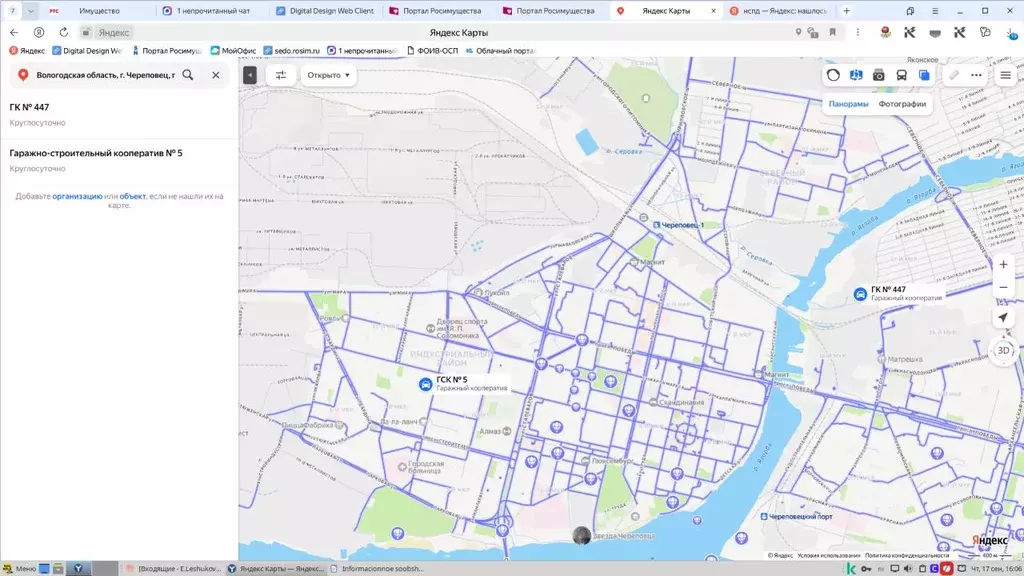Screen dimensions: 1024x576
Task: Open the Звезда Череповца panorama thumbnail
Action: [581, 536]
